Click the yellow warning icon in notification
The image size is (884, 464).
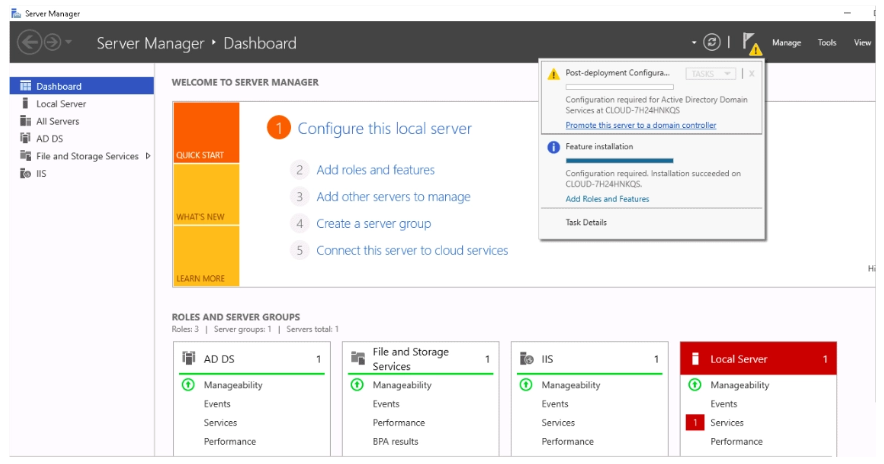point(554,74)
